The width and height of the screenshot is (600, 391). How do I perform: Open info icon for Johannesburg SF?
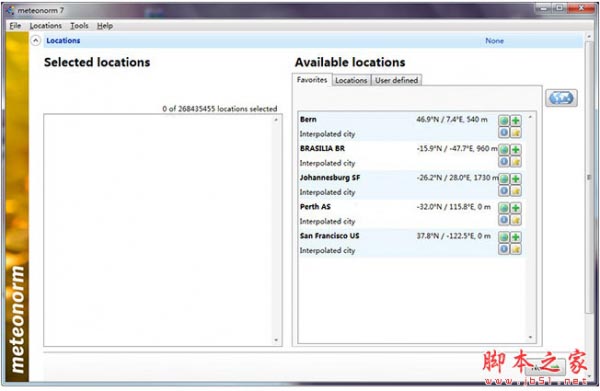504,191
